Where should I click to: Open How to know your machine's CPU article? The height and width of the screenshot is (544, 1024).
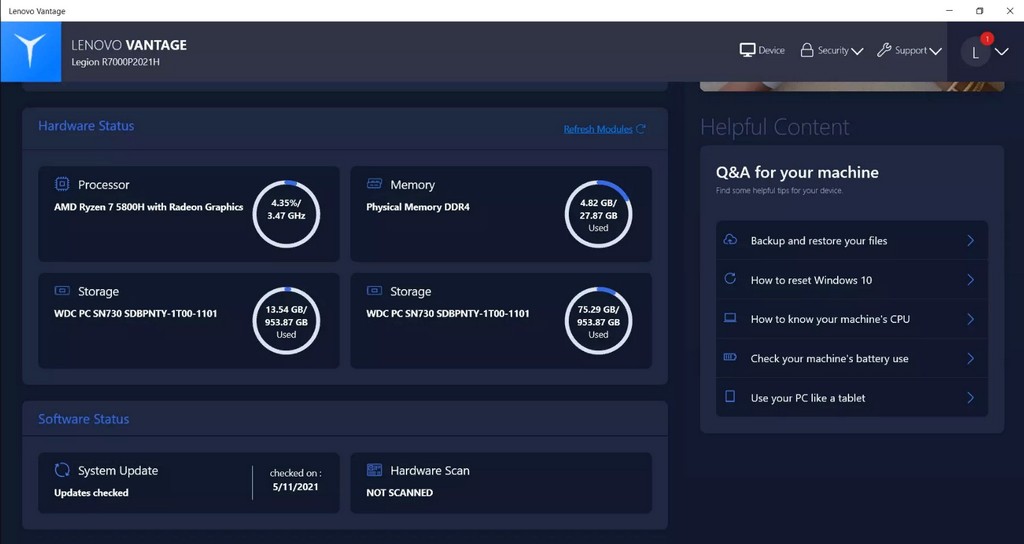[x=852, y=319]
